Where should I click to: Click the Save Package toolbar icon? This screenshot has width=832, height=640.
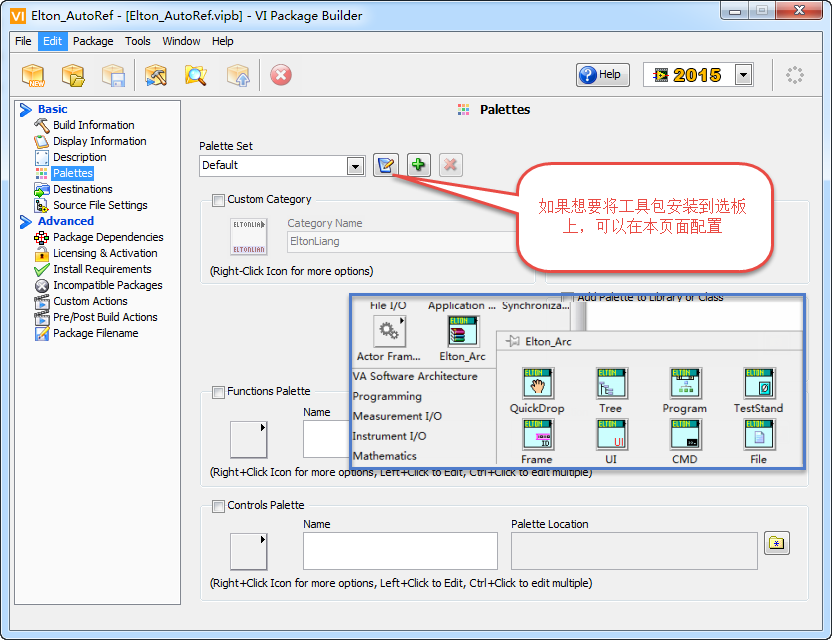pos(114,75)
